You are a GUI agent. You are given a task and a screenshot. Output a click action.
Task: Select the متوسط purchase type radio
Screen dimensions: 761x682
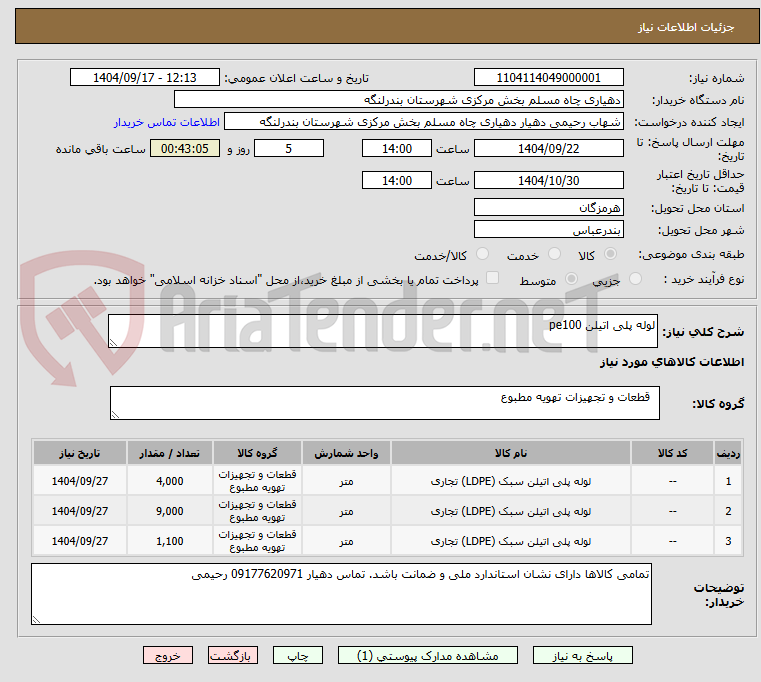(571, 279)
